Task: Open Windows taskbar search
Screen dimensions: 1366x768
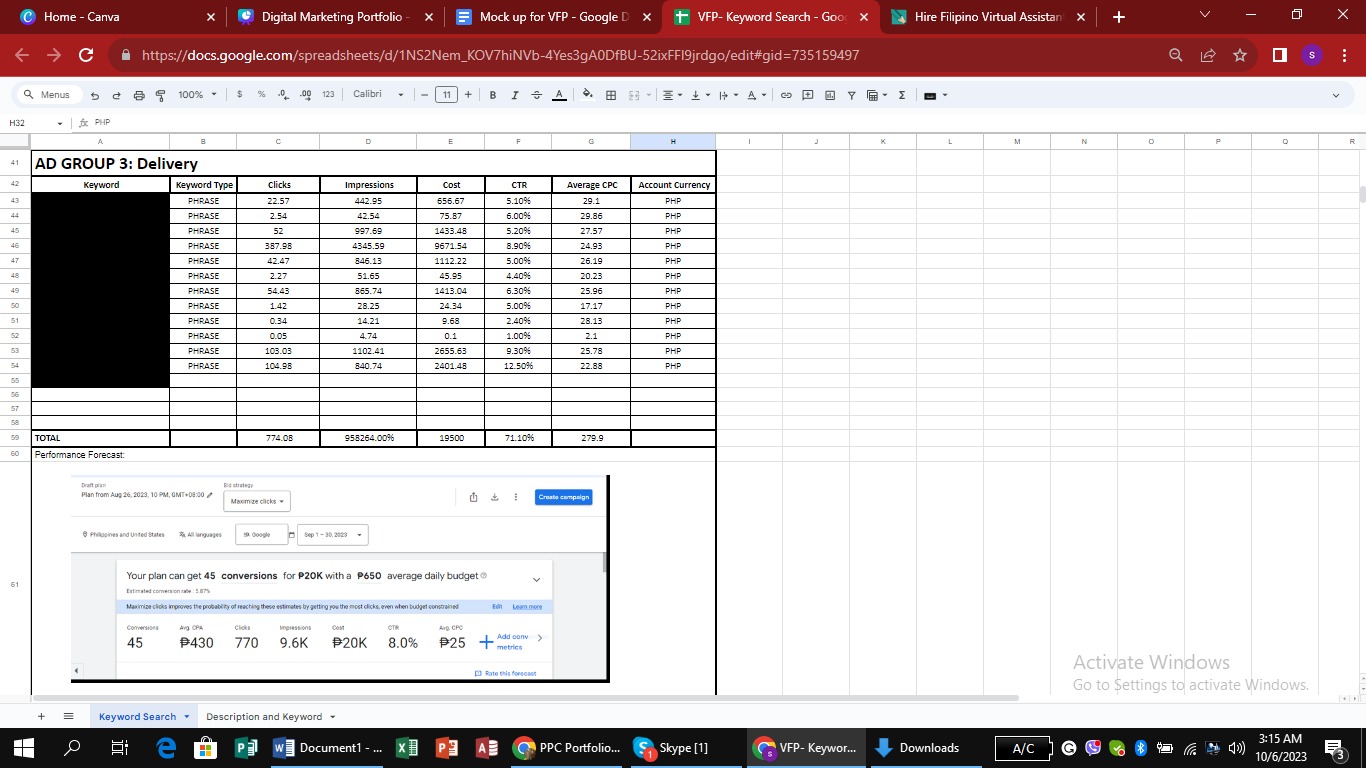Action: pos(72,747)
